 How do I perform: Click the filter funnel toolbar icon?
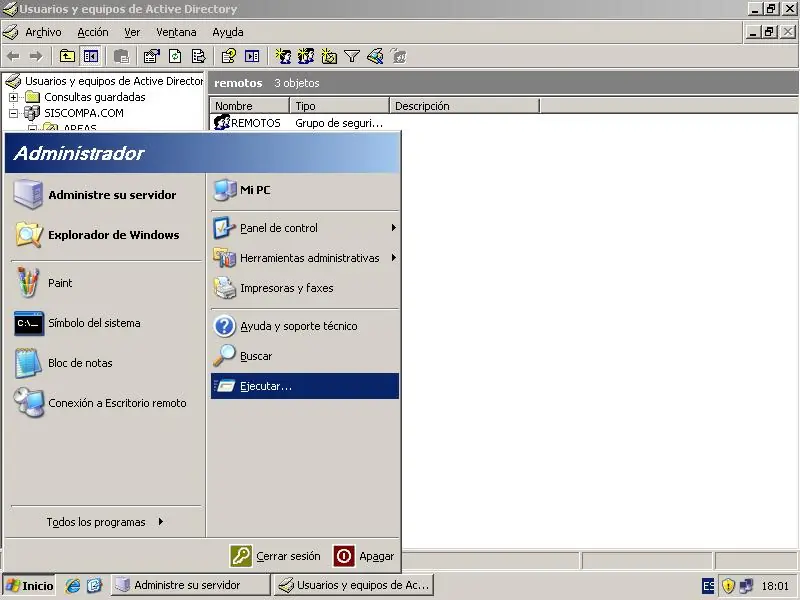click(x=352, y=56)
